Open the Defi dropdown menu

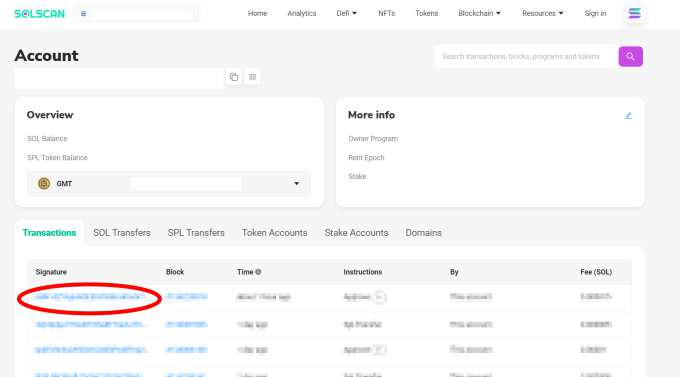[x=346, y=13]
